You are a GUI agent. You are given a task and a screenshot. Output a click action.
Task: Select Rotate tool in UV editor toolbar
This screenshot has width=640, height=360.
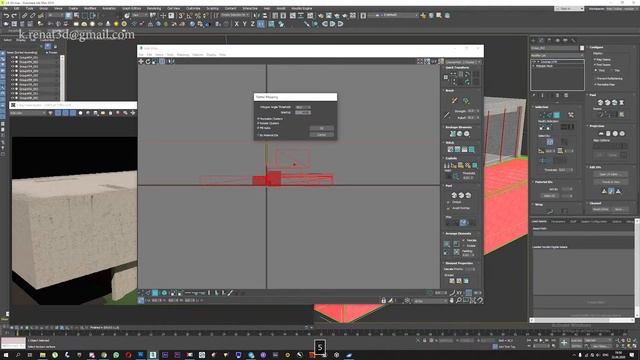[148, 61]
